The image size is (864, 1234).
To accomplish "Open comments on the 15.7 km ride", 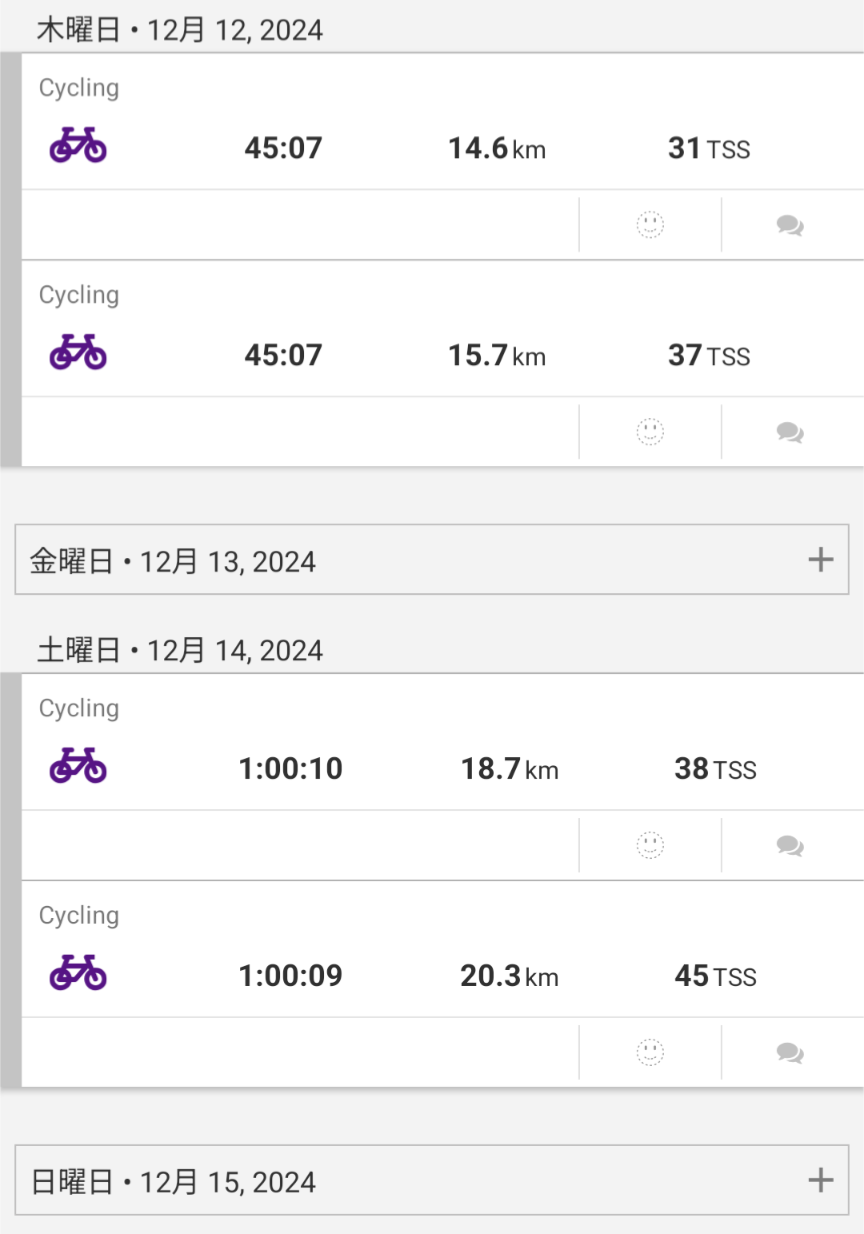I will [x=790, y=433].
